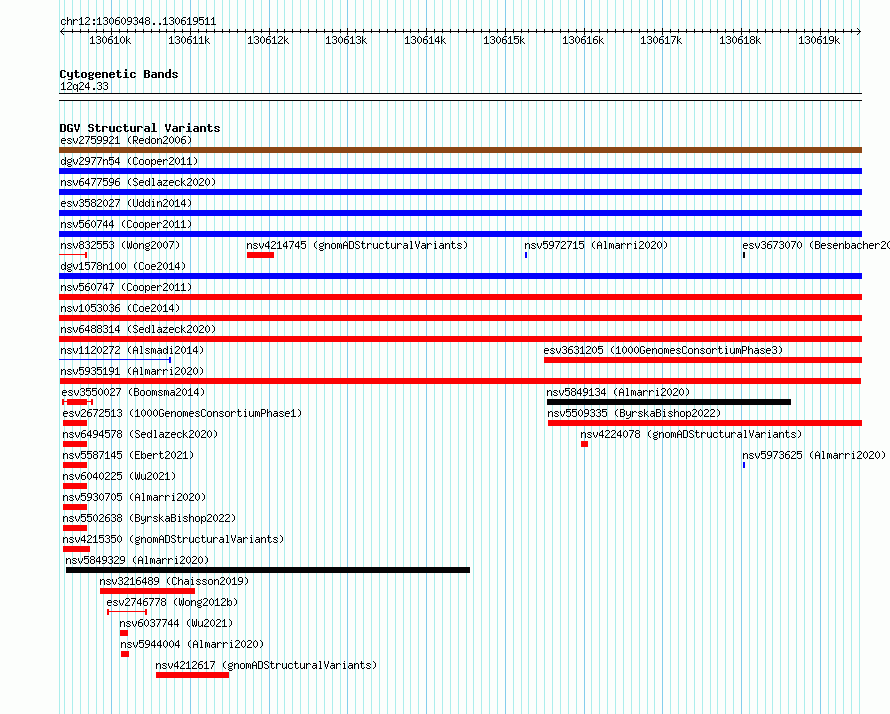Click nsv832553 (Wong2007) label
This screenshot has height=714, width=890.
point(120,245)
